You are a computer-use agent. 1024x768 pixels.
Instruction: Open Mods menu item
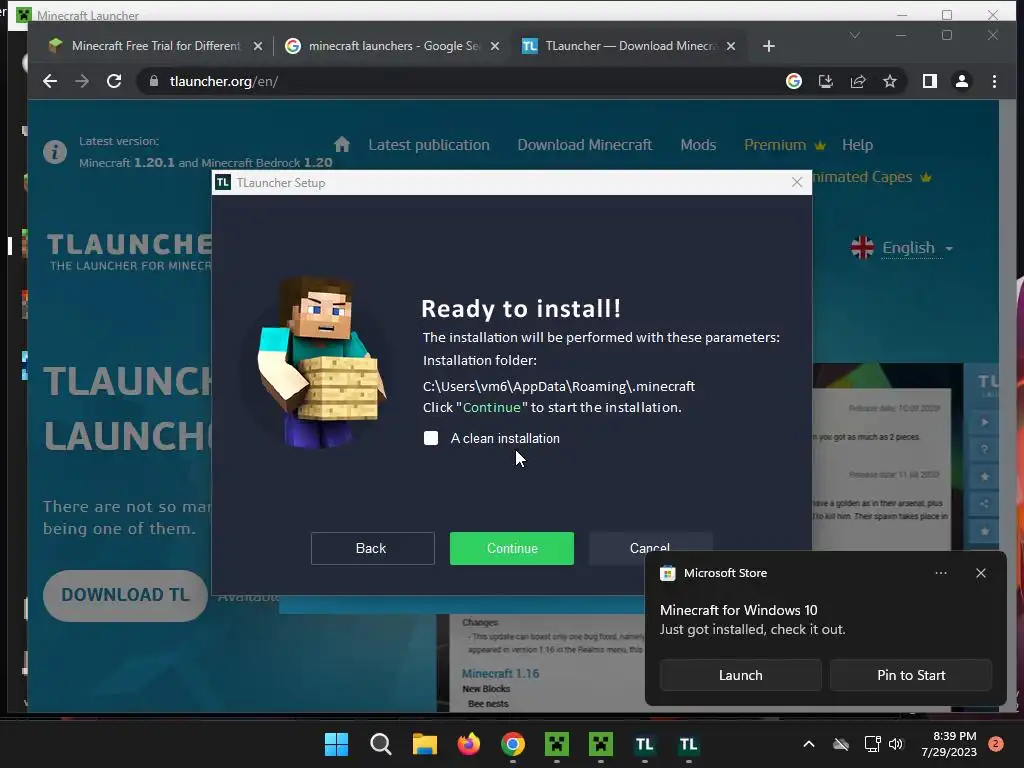pyautogui.click(x=698, y=145)
